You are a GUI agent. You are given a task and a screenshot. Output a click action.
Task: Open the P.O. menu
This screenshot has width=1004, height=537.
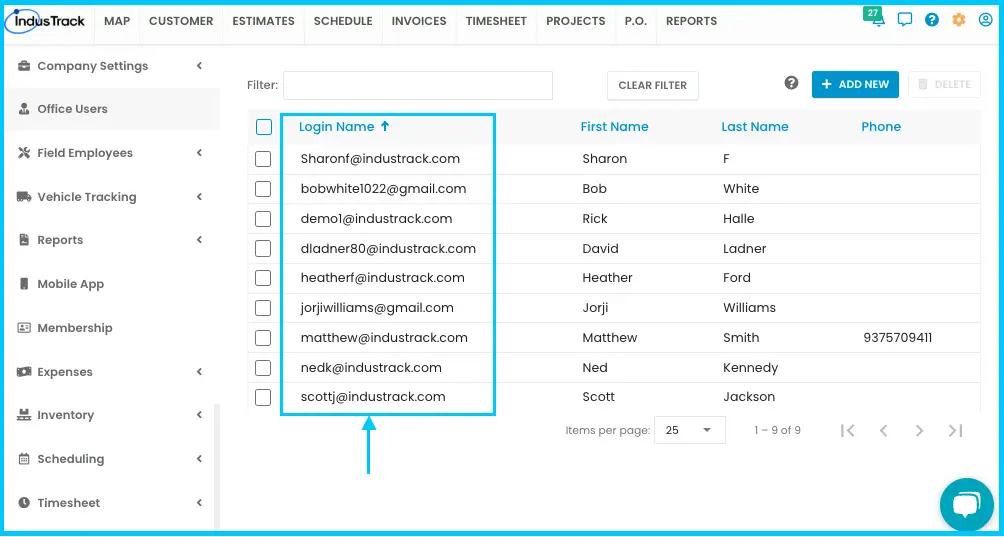pos(635,21)
